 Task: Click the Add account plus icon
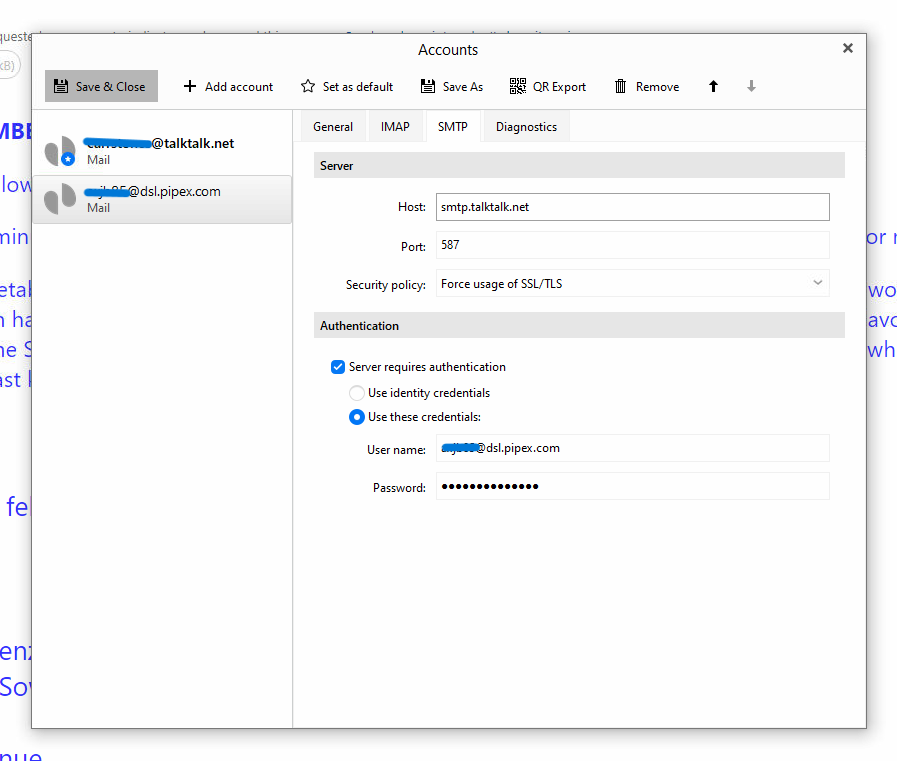tap(190, 87)
